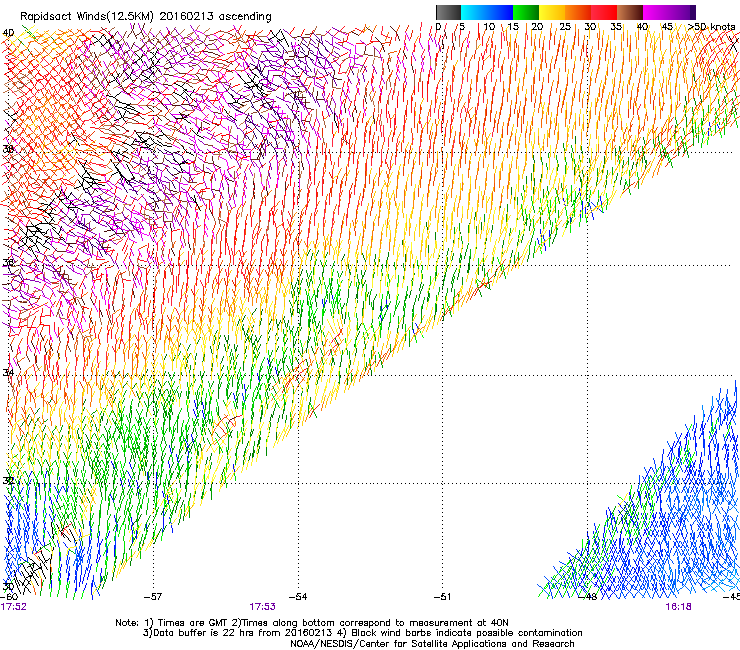Click the longitude label '-51'
740x650 pixels.
(x=442, y=597)
